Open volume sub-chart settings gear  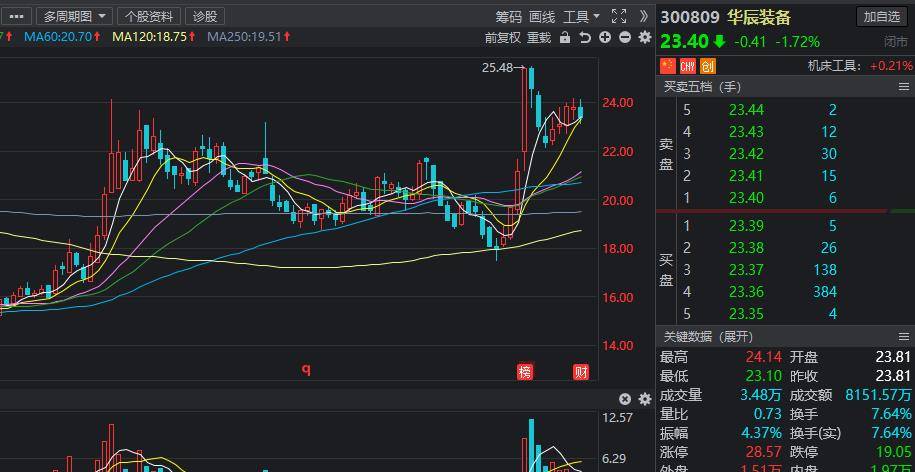(644, 399)
